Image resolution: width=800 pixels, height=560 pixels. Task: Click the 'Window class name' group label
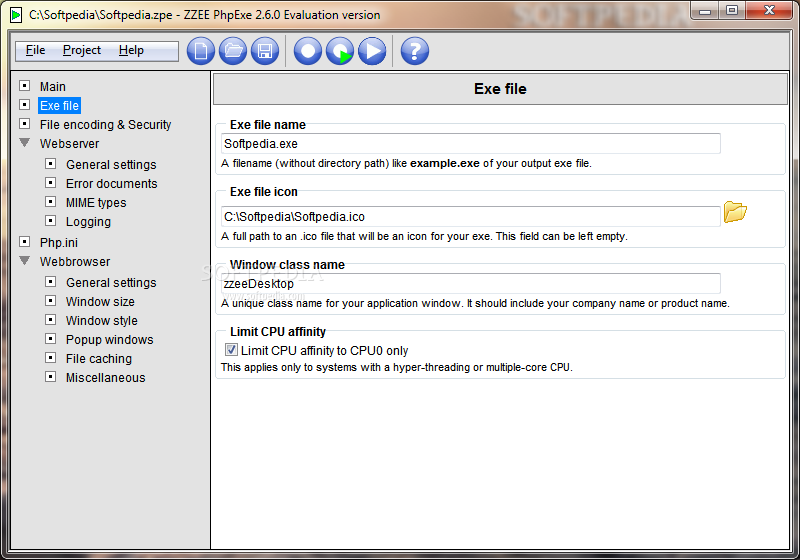tap(287, 265)
